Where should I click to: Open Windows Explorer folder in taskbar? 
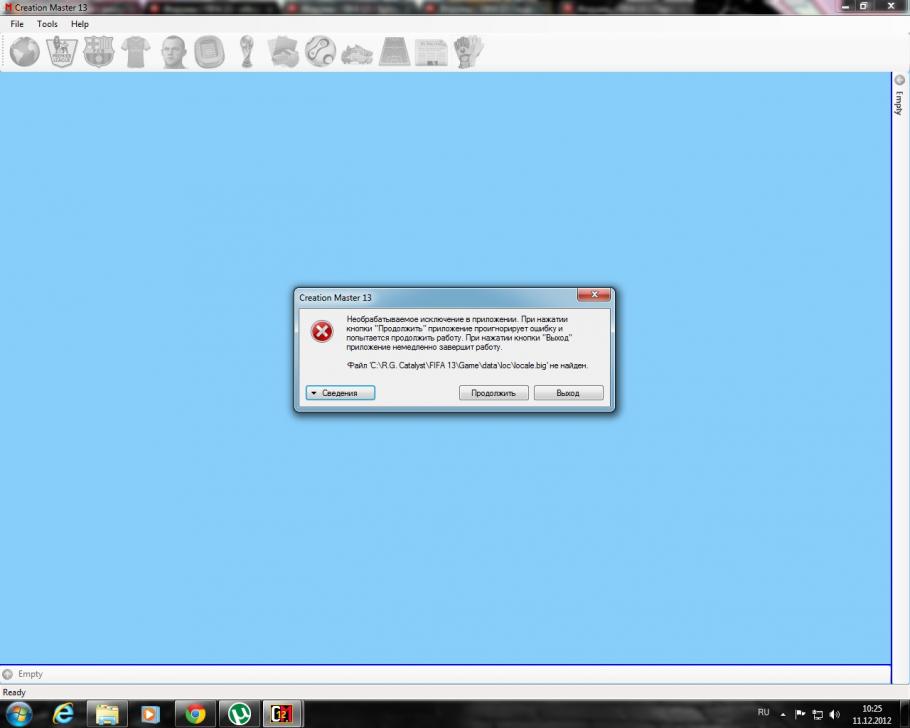click(107, 714)
